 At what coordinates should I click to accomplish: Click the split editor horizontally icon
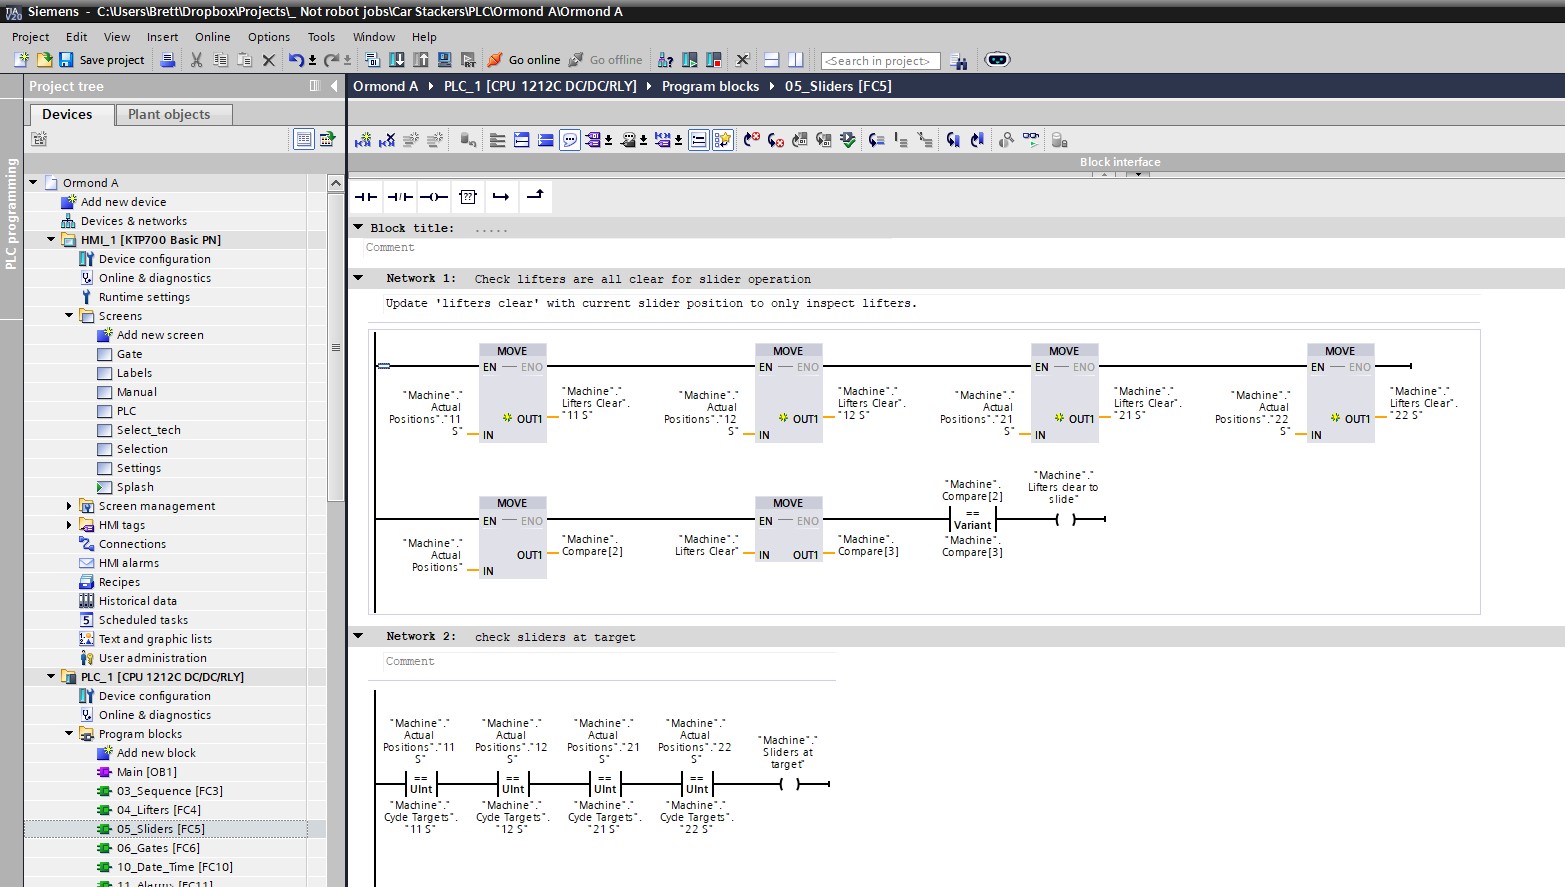coord(771,60)
